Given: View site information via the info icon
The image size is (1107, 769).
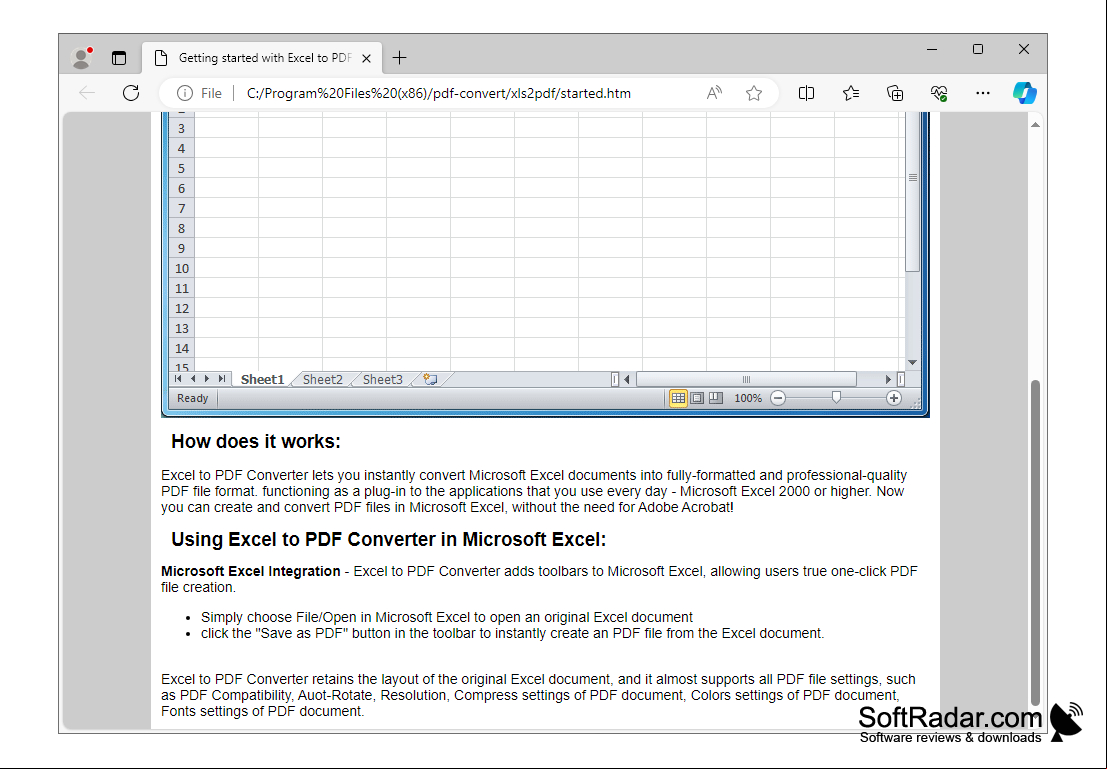Looking at the screenshot, I should tap(185, 93).
